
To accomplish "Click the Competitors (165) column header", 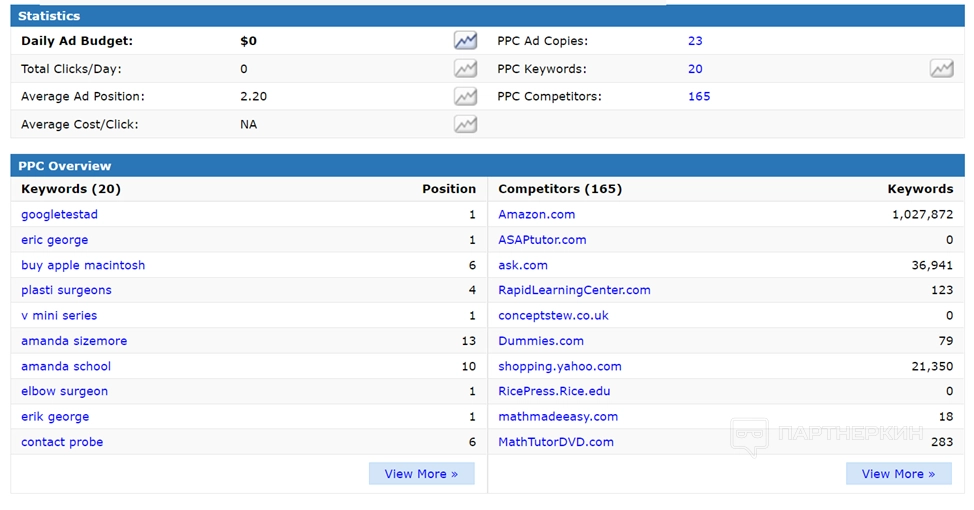I will click(560, 189).
